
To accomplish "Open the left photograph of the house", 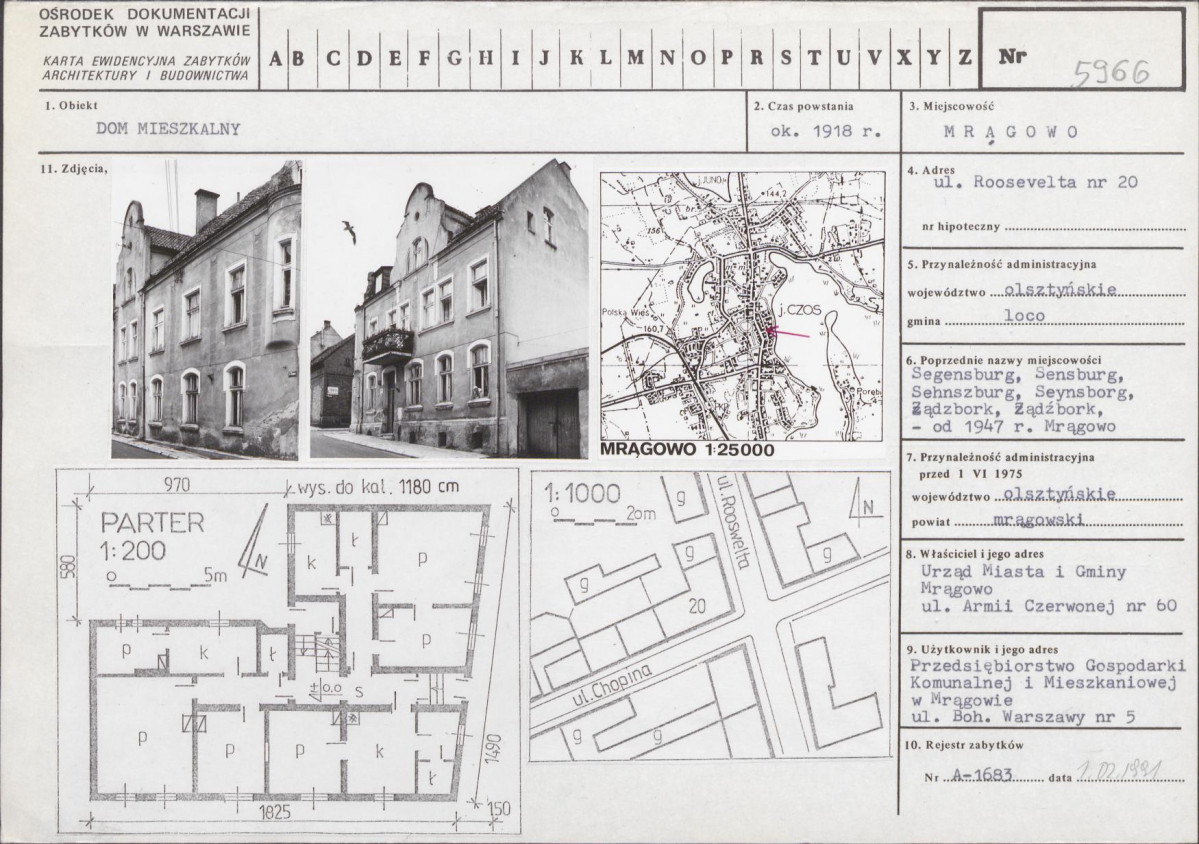I will coord(206,310).
